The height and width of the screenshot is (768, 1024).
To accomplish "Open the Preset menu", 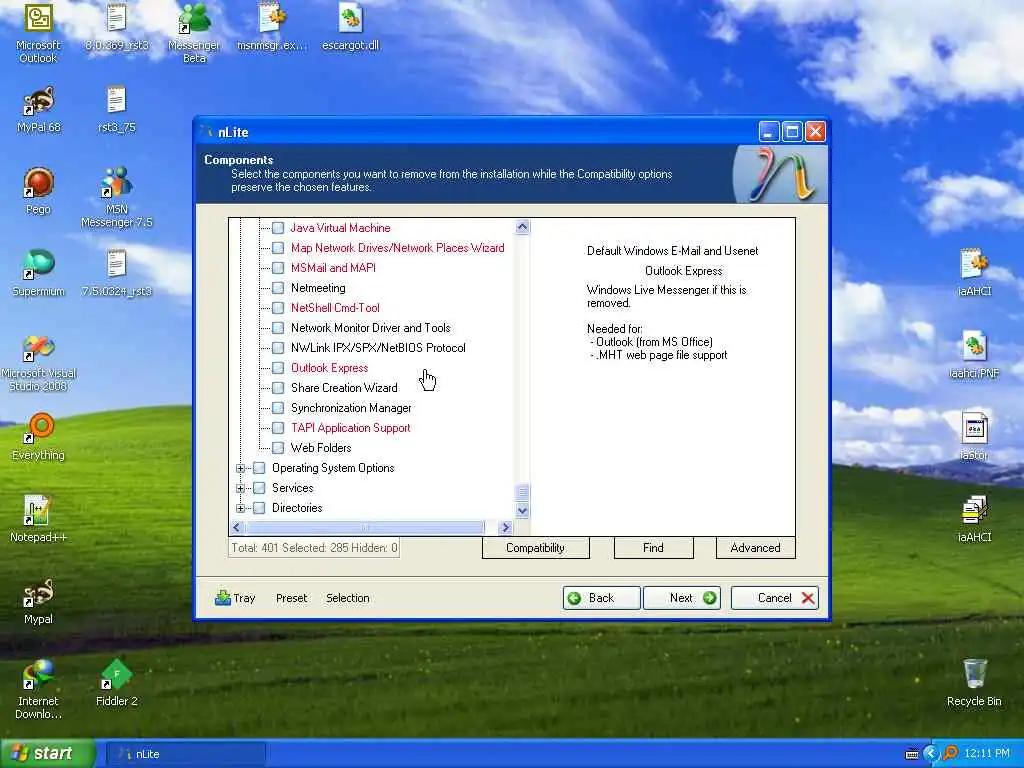I will [291, 598].
